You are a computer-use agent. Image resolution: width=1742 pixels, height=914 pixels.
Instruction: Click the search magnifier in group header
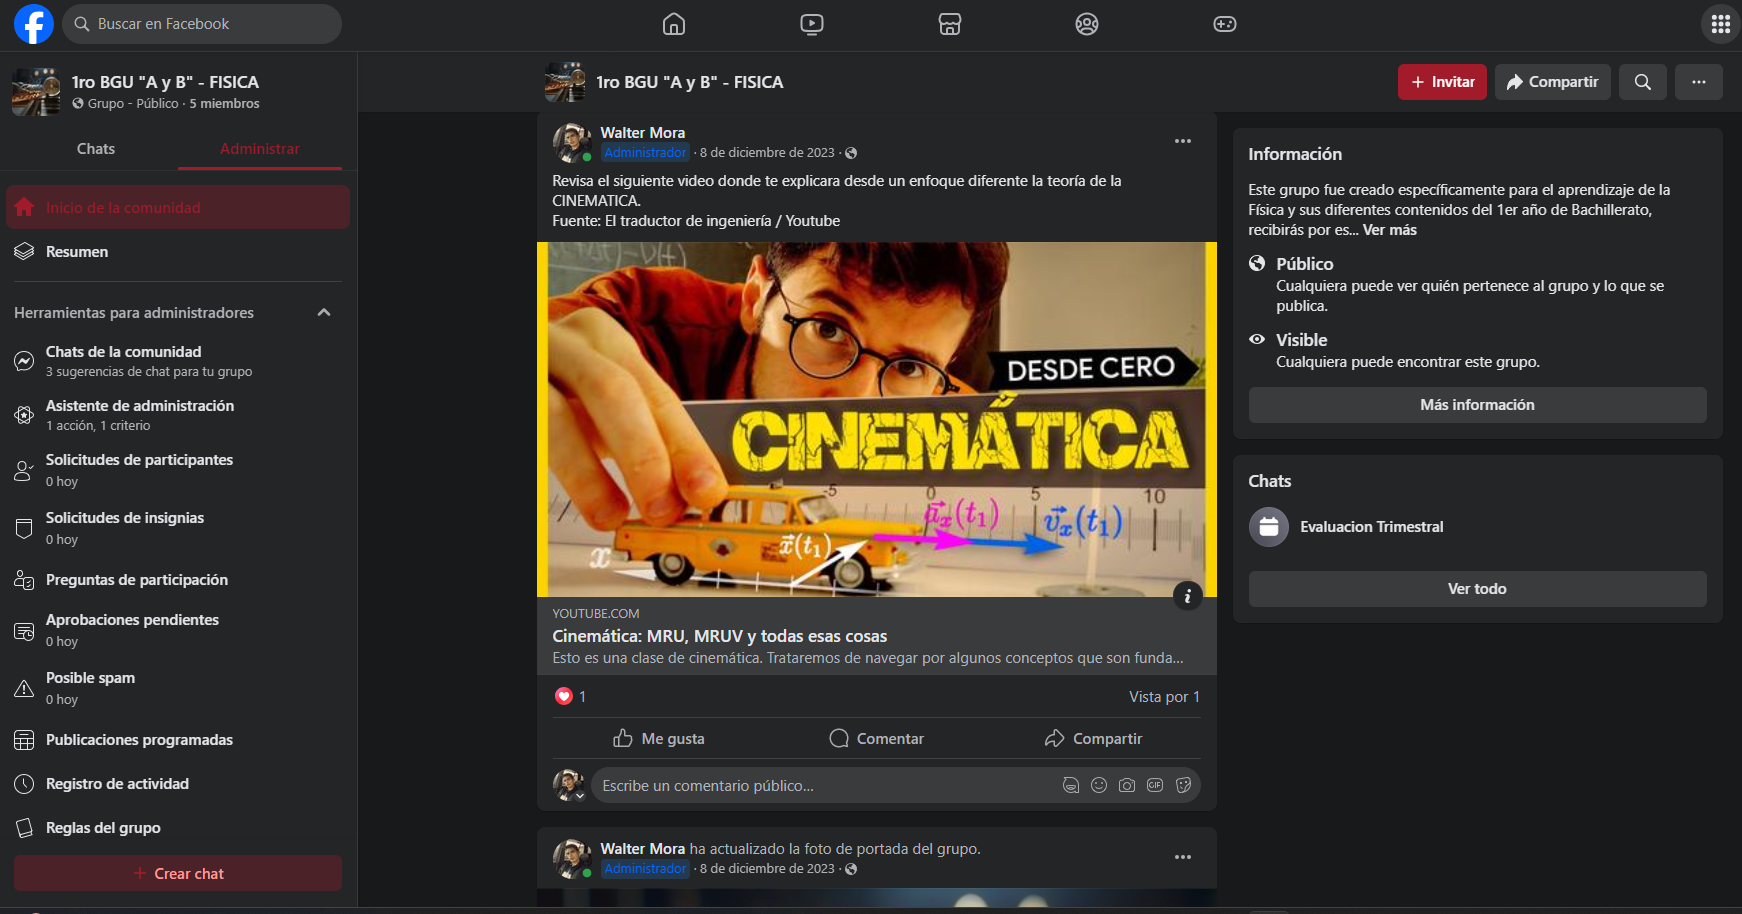pos(1642,82)
